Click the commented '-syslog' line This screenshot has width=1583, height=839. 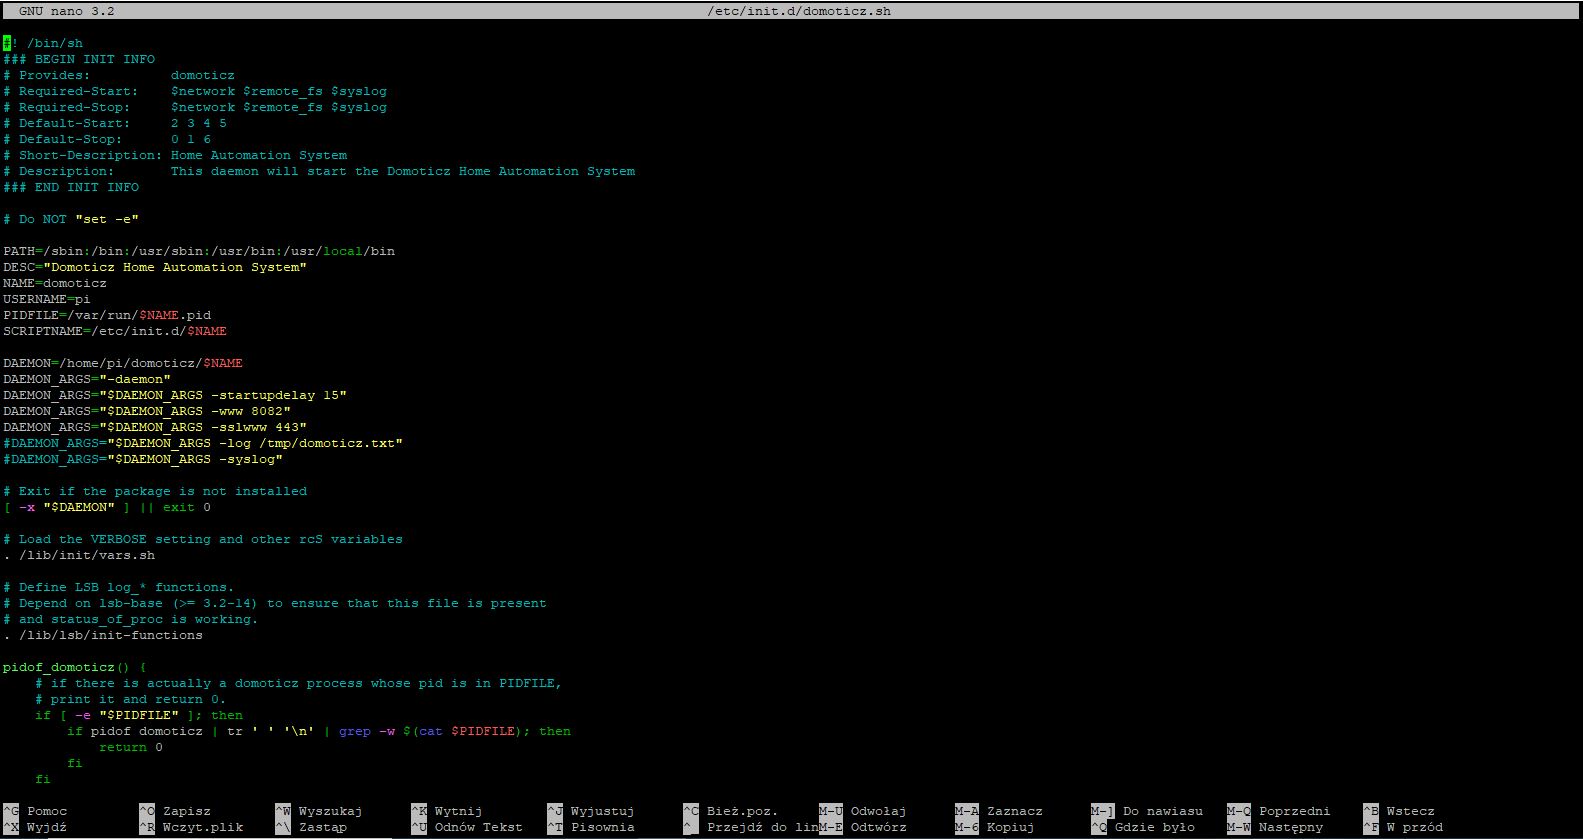point(143,459)
